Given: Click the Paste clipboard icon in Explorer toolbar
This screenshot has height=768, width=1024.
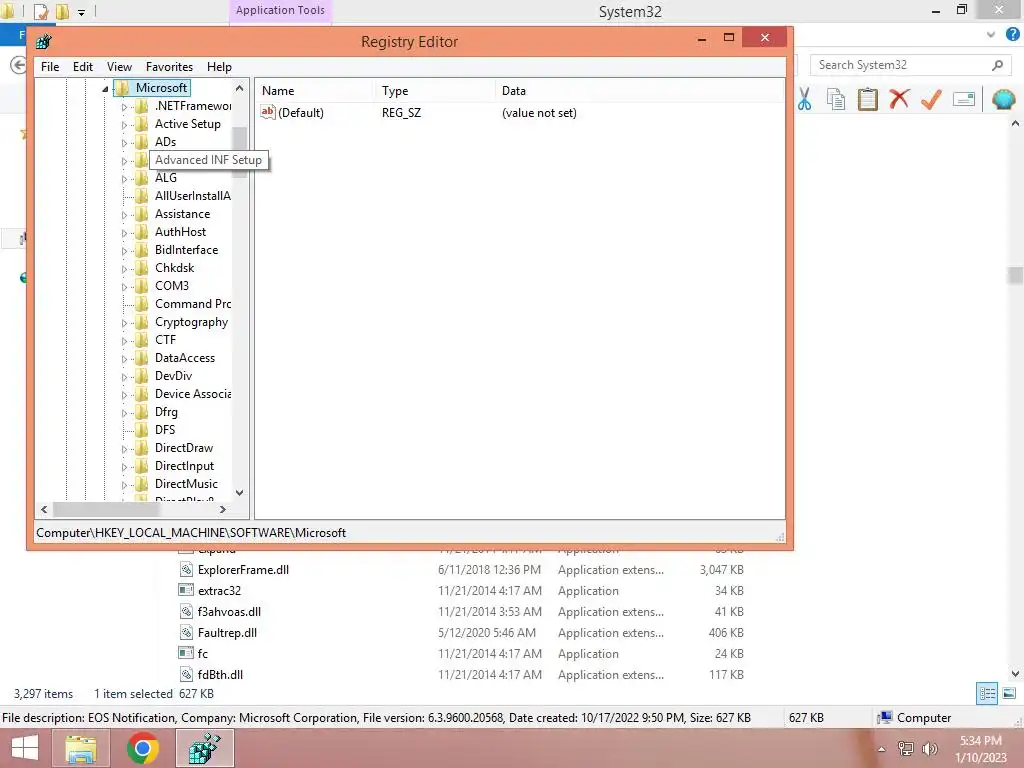Looking at the screenshot, I should point(867,99).
